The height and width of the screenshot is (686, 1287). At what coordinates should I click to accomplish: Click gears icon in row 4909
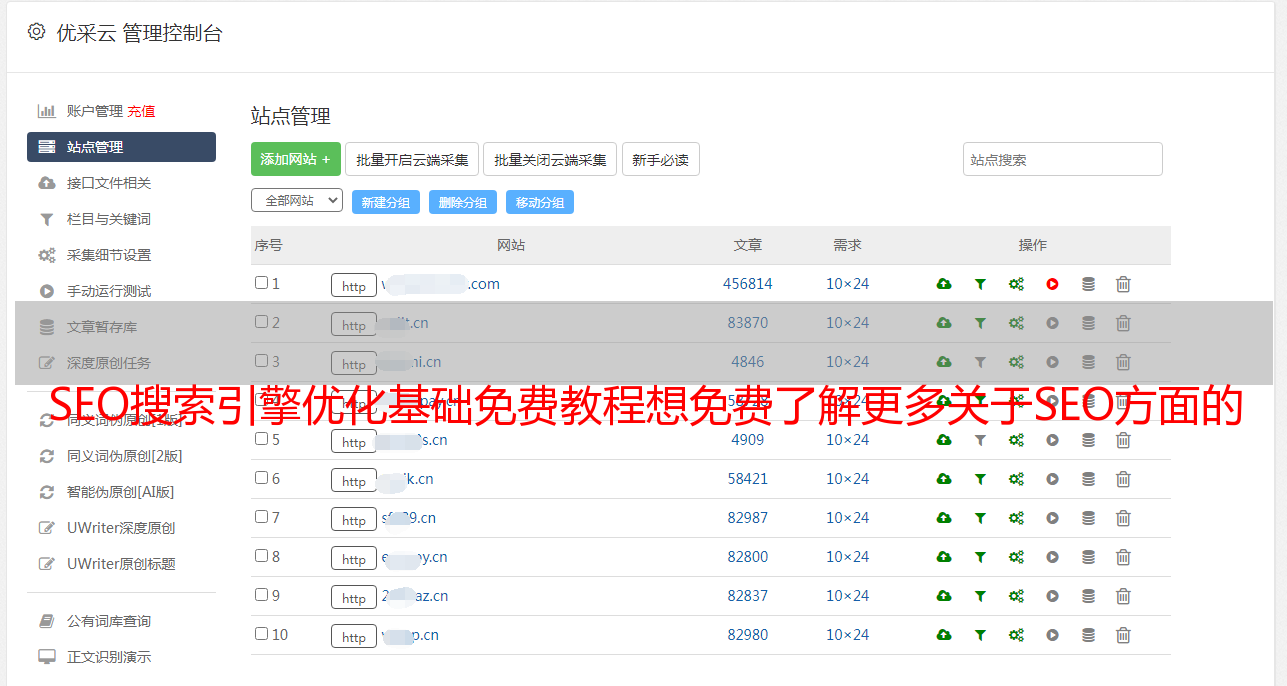point(1016,440)
